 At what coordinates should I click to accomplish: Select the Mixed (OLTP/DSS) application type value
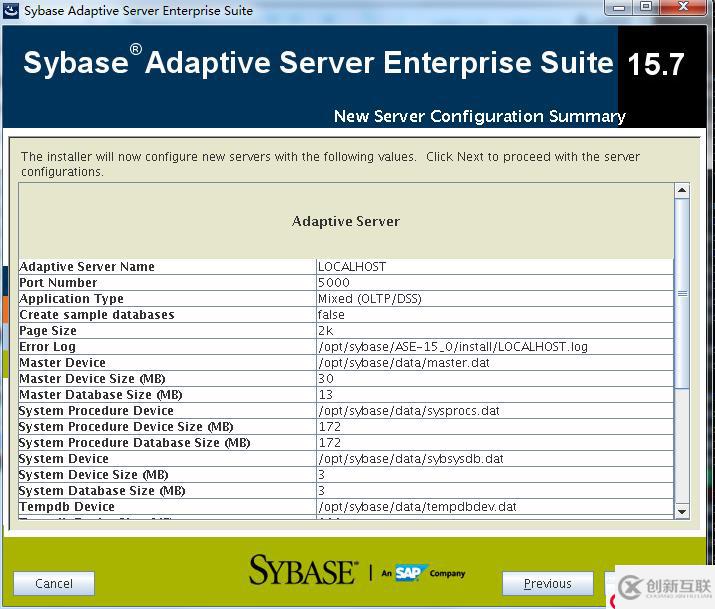pyautogui.click(x=370, y=299)
